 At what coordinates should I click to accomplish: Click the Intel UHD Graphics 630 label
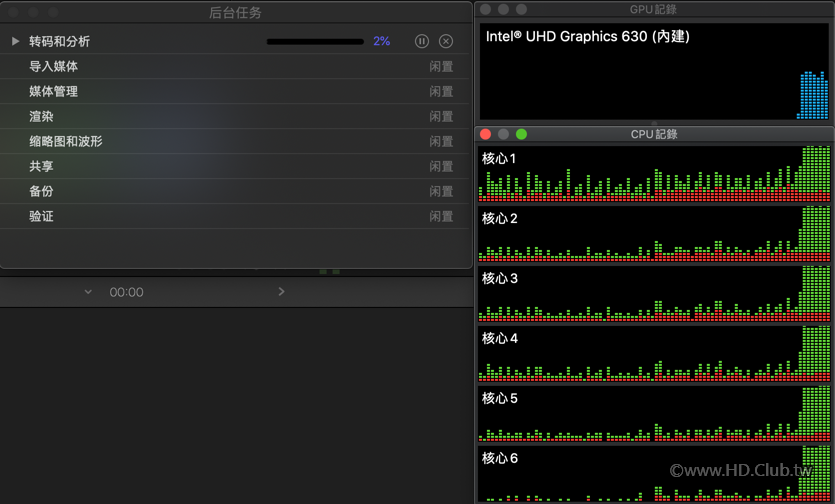[587, 36]
